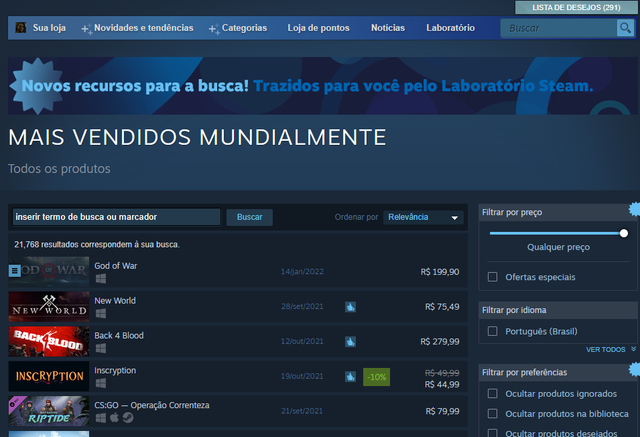
Task: Check the Português (Brasil) language checkbox
Action: coord(493,331)
